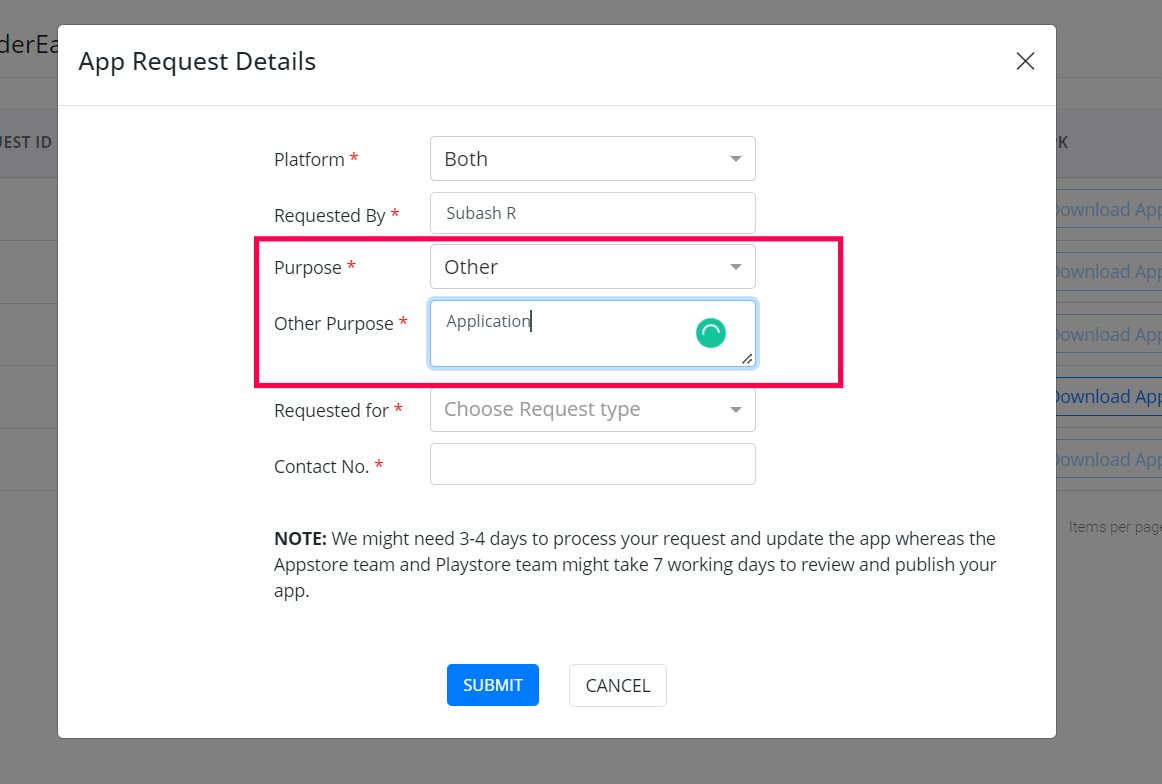Open the Choose Request type dropdown

coord(592,410)
